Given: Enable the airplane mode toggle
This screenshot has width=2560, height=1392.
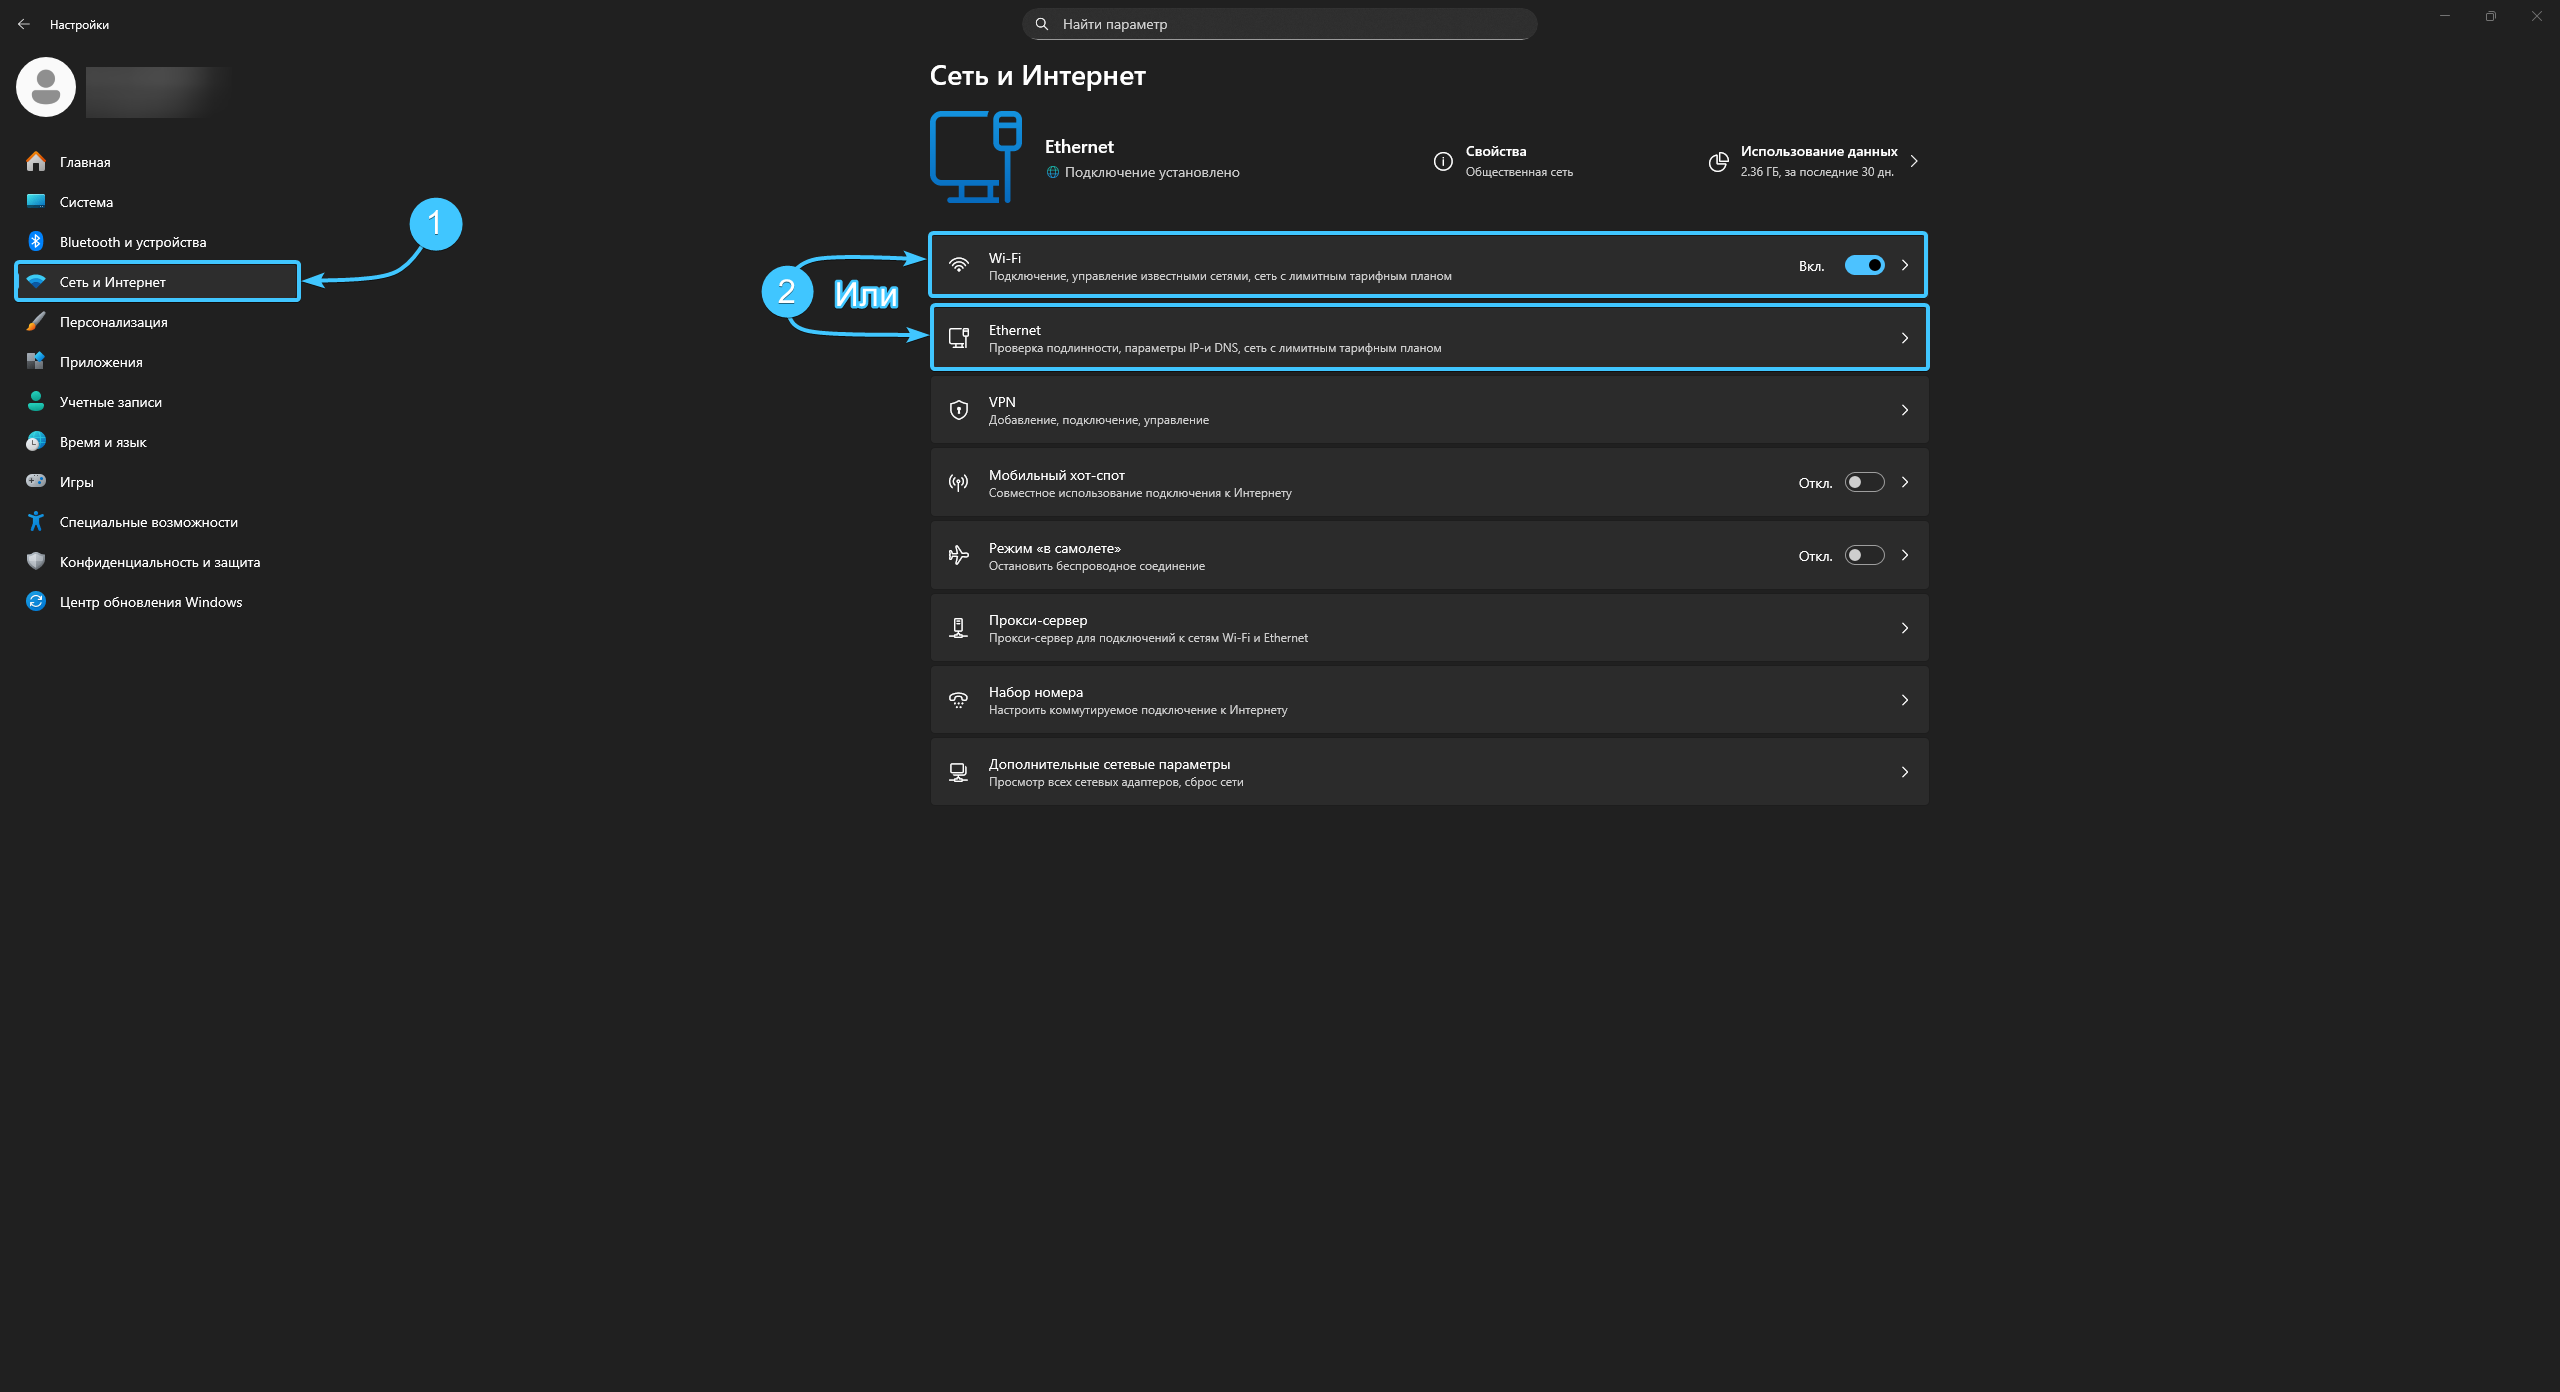Looking at the screenshot, I should [1864, 555].
